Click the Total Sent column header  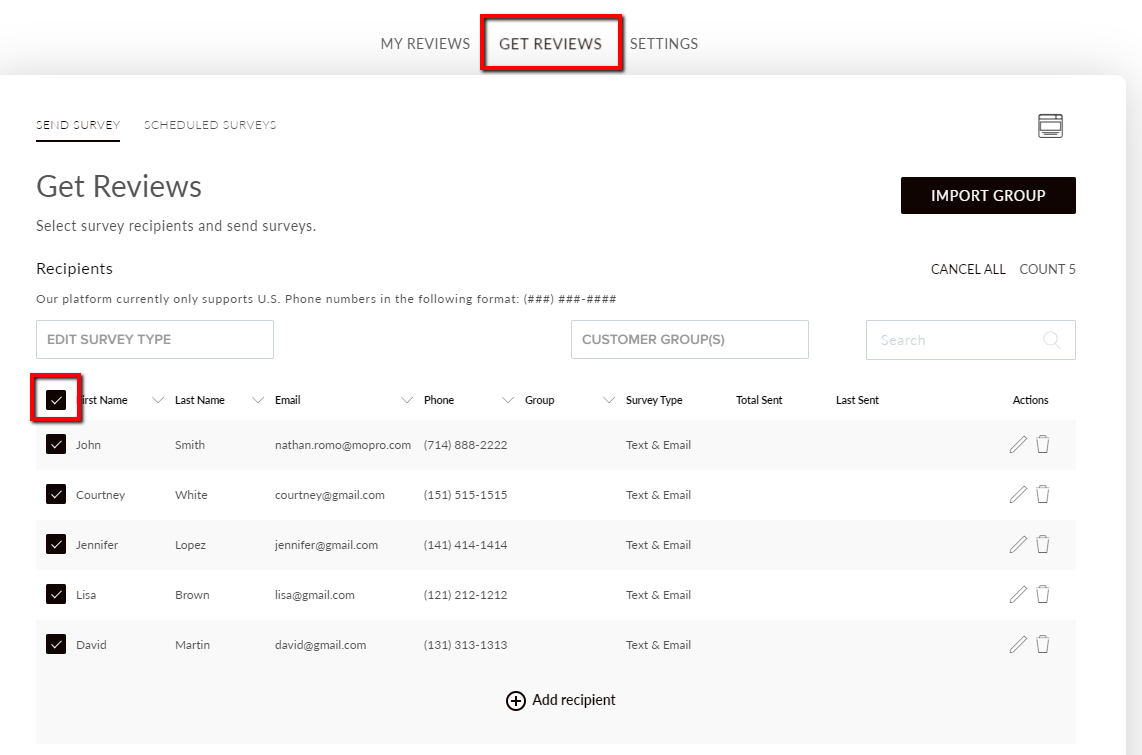759,400
